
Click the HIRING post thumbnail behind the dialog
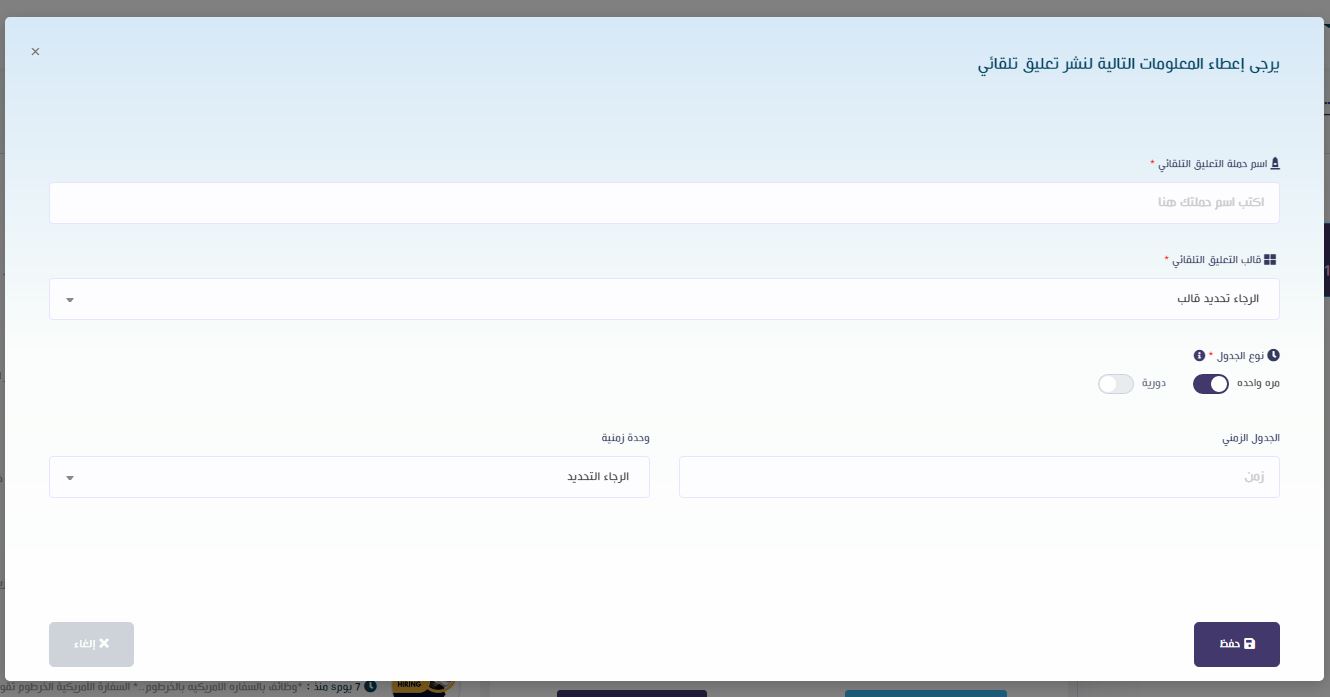[424, 687]
